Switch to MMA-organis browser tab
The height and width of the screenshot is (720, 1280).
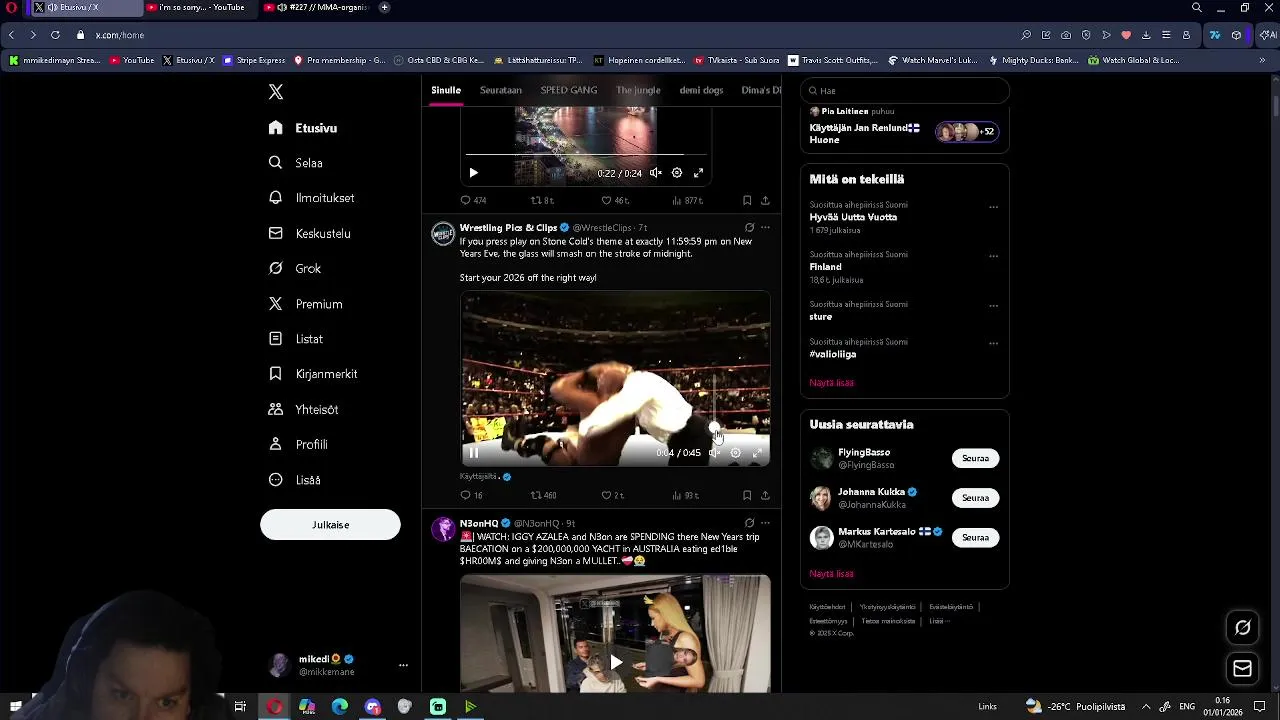[316, 7]
